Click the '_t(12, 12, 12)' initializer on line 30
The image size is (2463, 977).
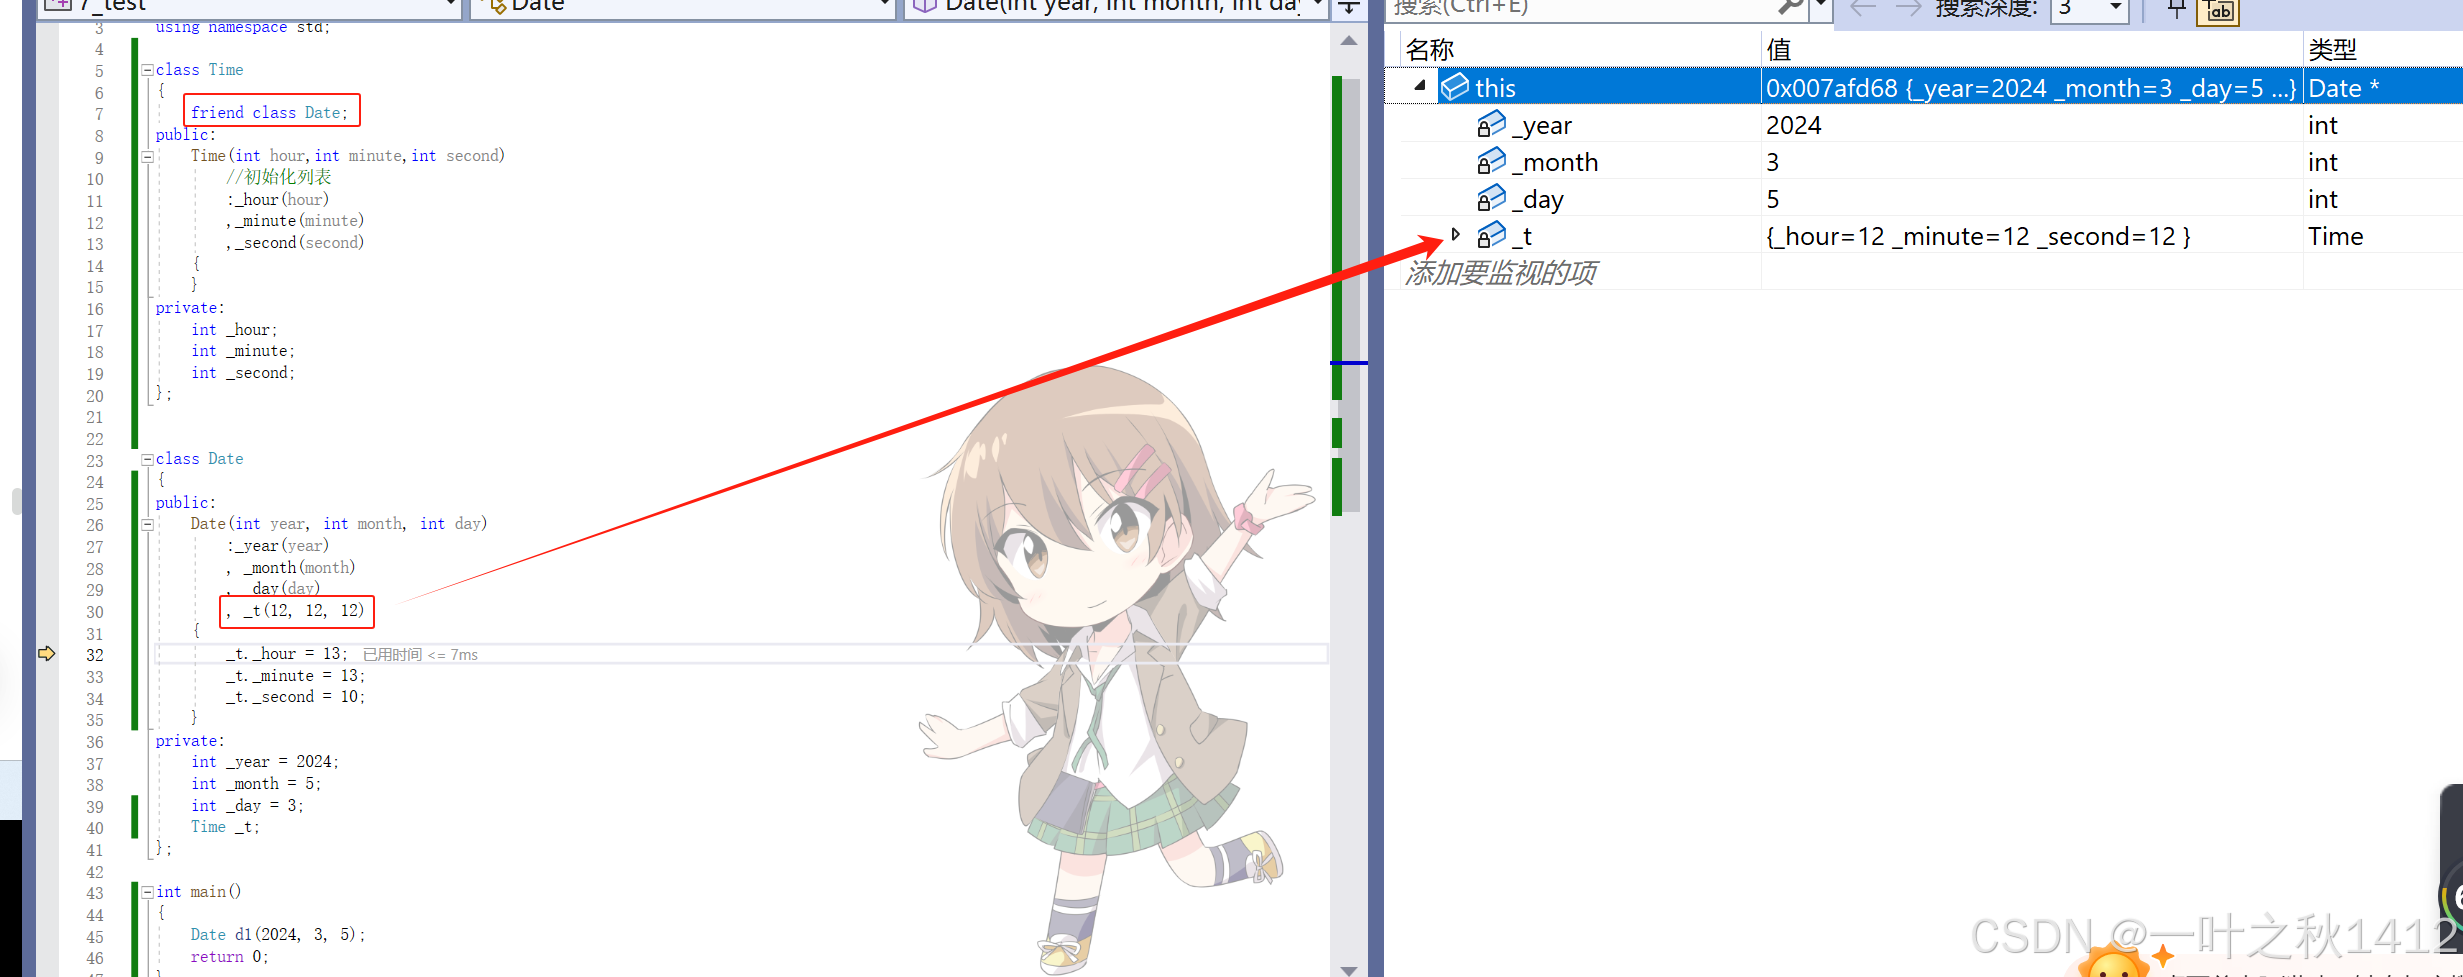304,611
